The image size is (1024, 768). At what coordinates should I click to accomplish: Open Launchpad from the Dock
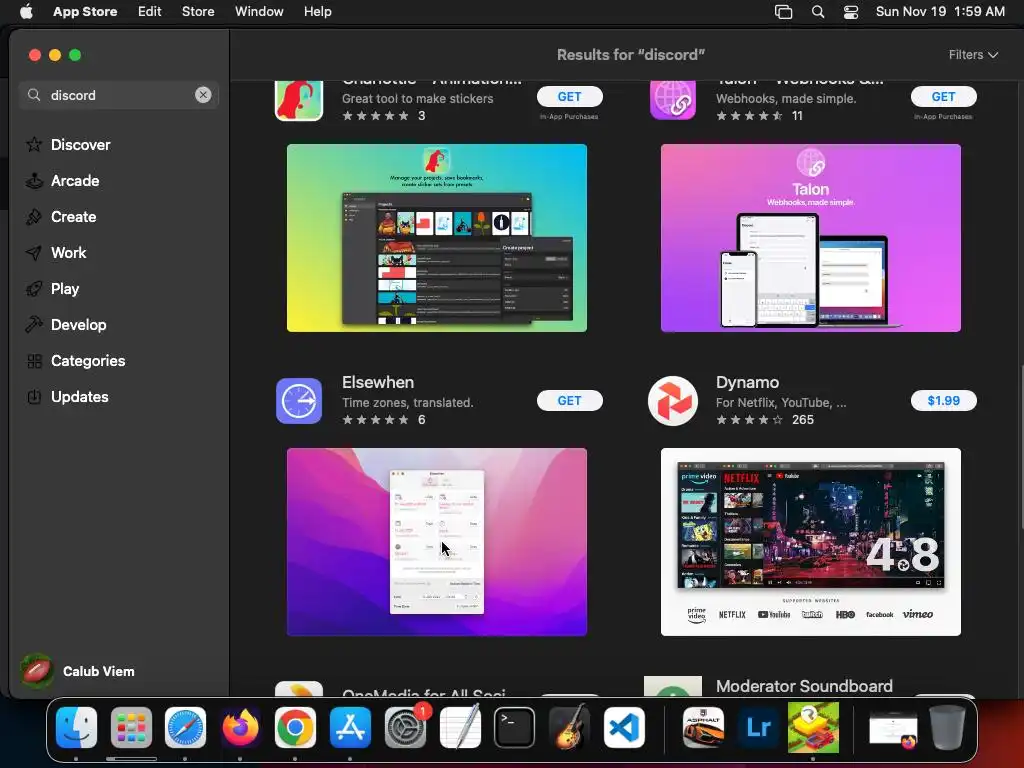(131, 728)
